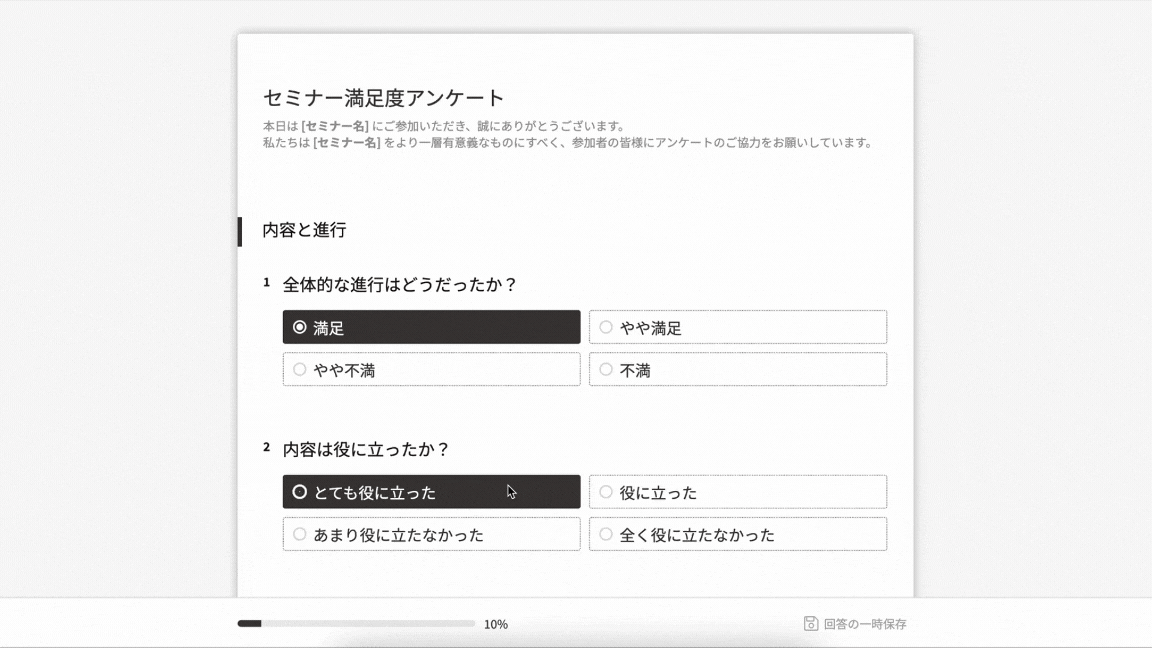Click the save disk icon in footer
The height and width of the screenshot is (648, 1152).
(811, 624)
